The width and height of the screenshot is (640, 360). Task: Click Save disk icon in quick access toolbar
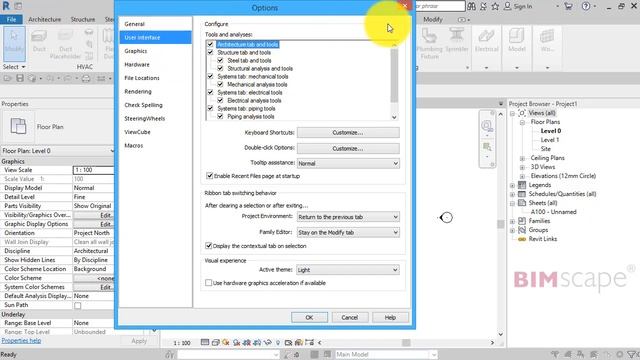coord(20,78)
